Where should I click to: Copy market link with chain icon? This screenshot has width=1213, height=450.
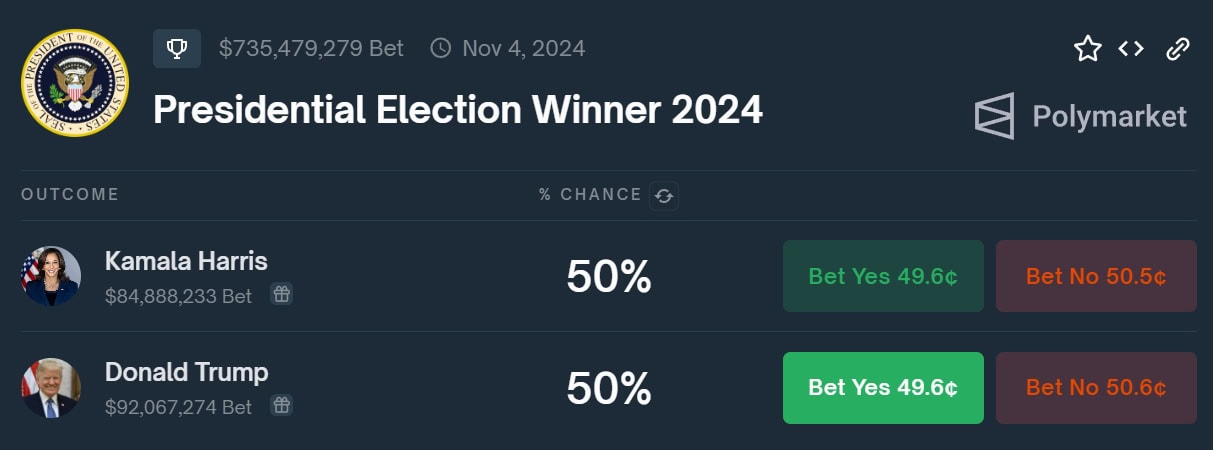point(1178,48)
